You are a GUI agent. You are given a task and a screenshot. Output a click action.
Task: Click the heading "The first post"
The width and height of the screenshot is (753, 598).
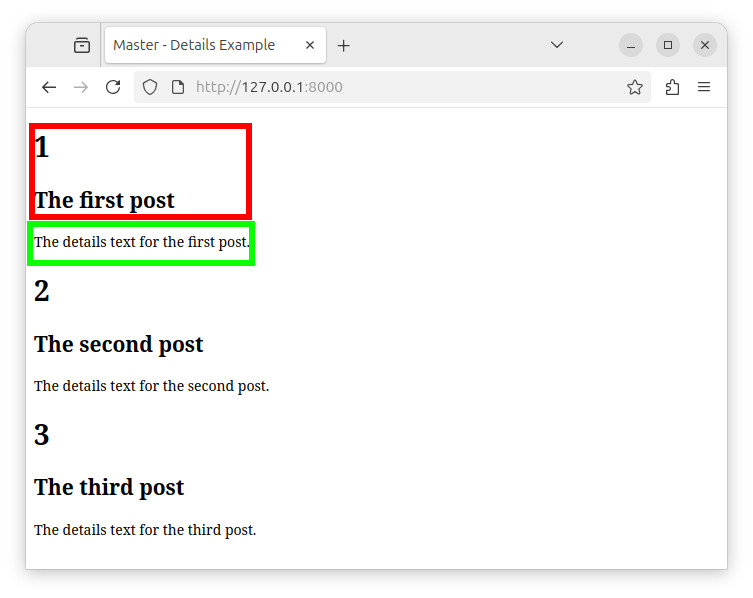coord(104,200)
